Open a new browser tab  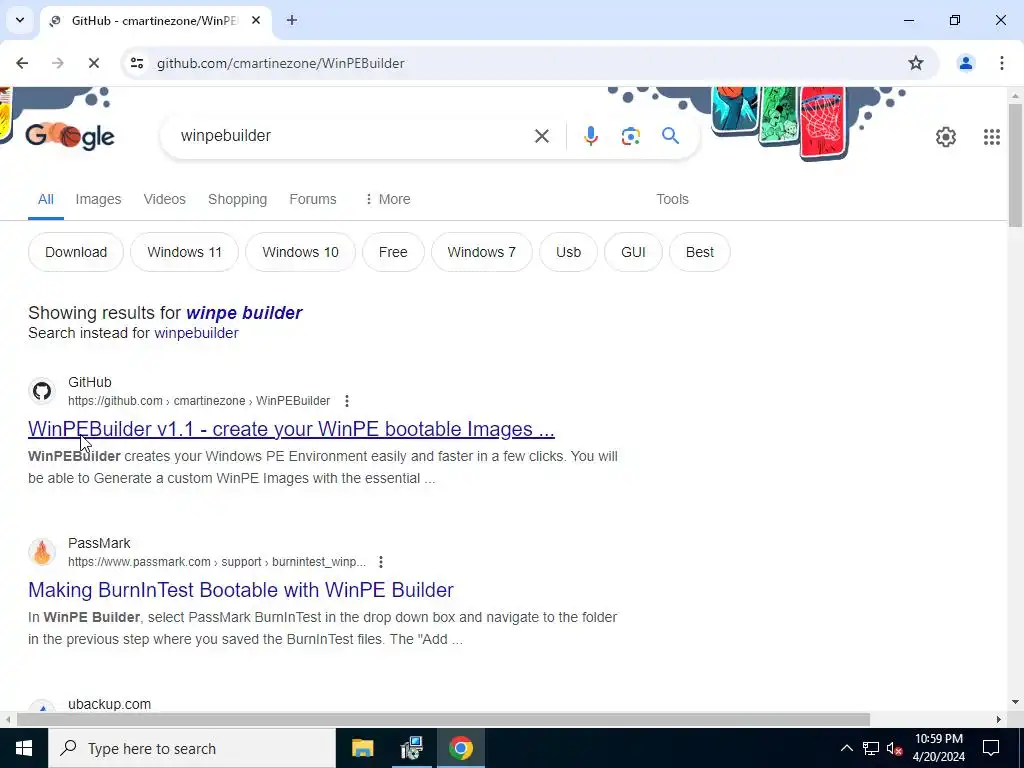coord(292,20)
